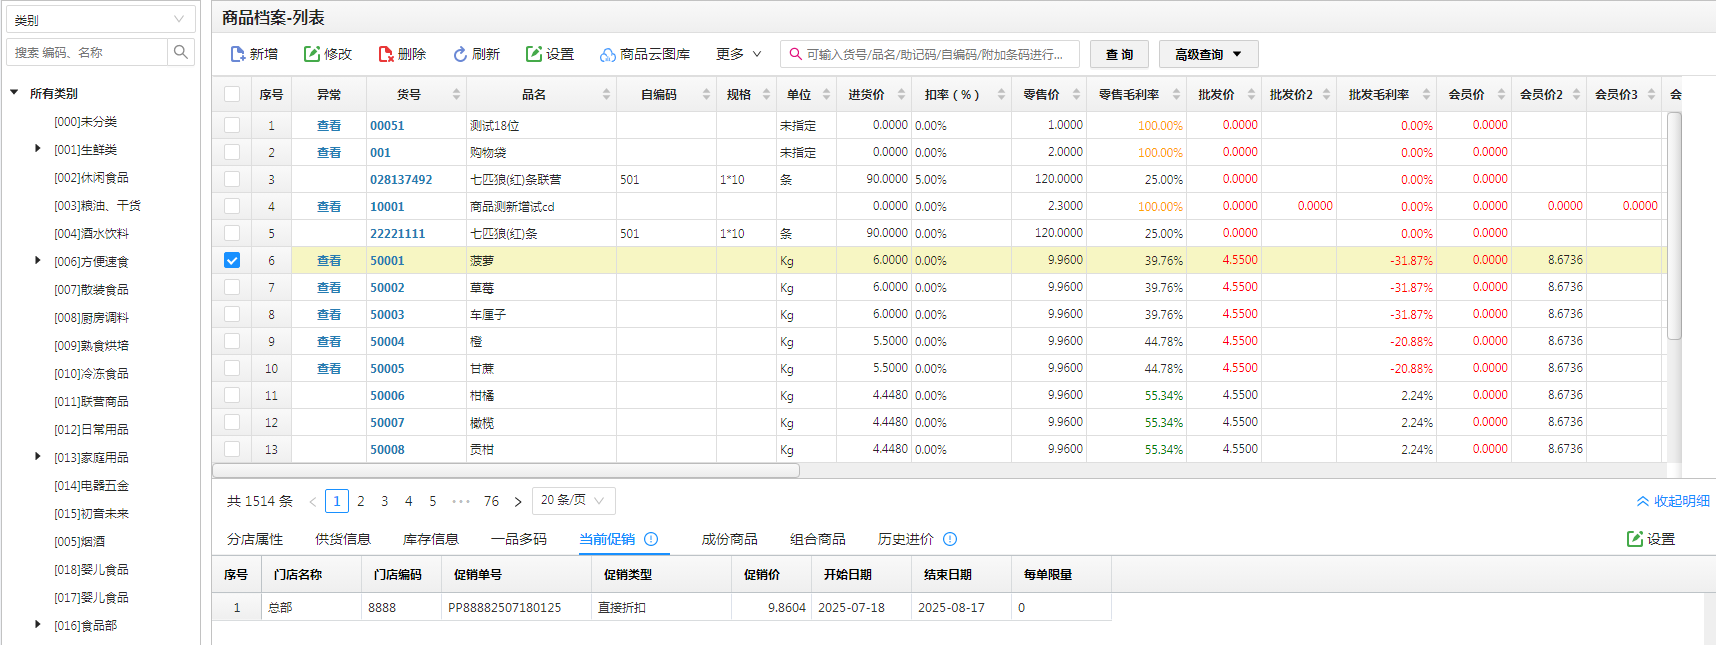Click the 删除 (delete) toolbar icon
The height and width of the screenshot is (645, 1716).
click(386, 54)
